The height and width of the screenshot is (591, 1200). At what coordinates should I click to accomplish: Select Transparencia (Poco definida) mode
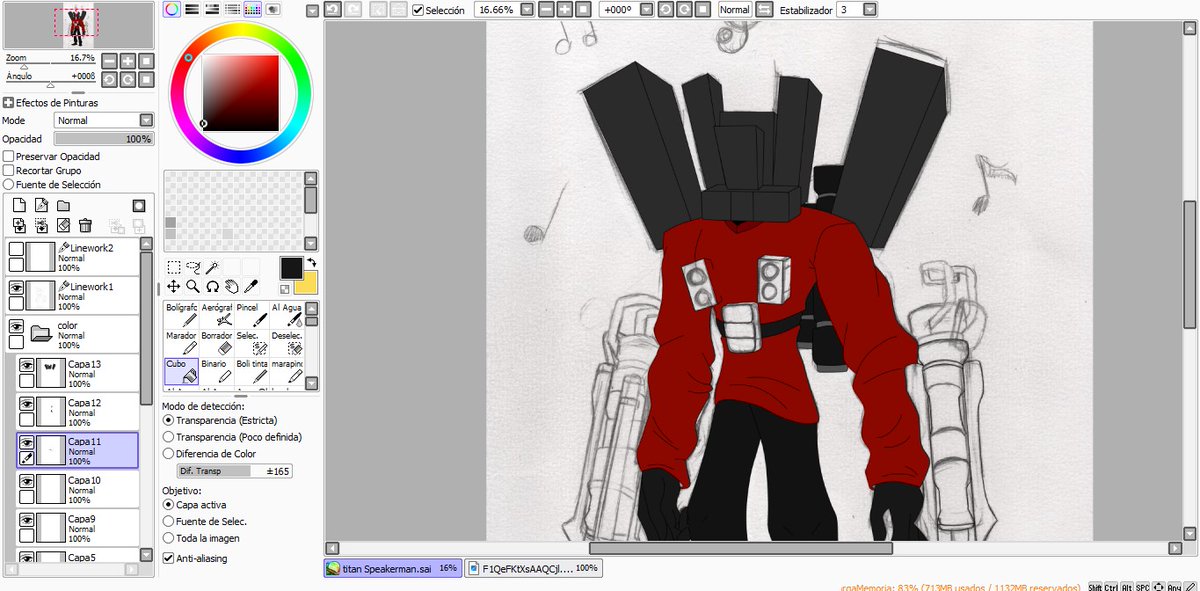tap(168, 437)
